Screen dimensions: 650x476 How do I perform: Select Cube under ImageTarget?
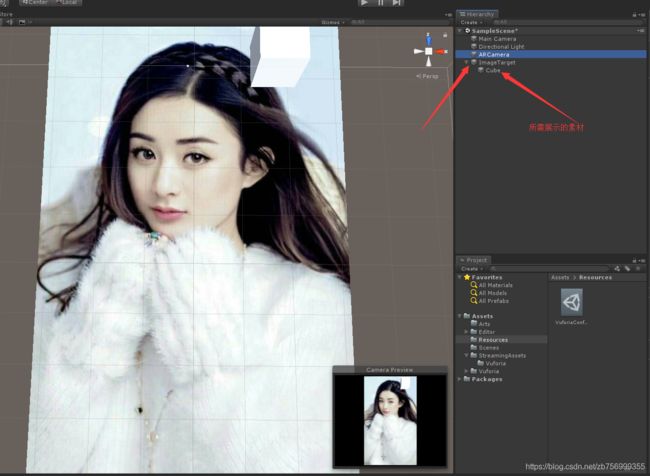click(493, 70)
